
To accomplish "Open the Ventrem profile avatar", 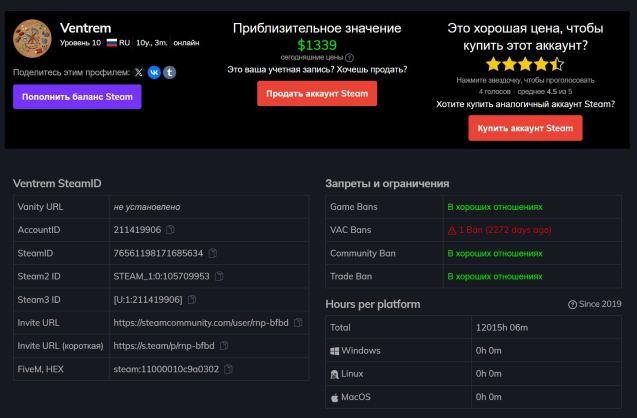I will [x=32, y=39].
